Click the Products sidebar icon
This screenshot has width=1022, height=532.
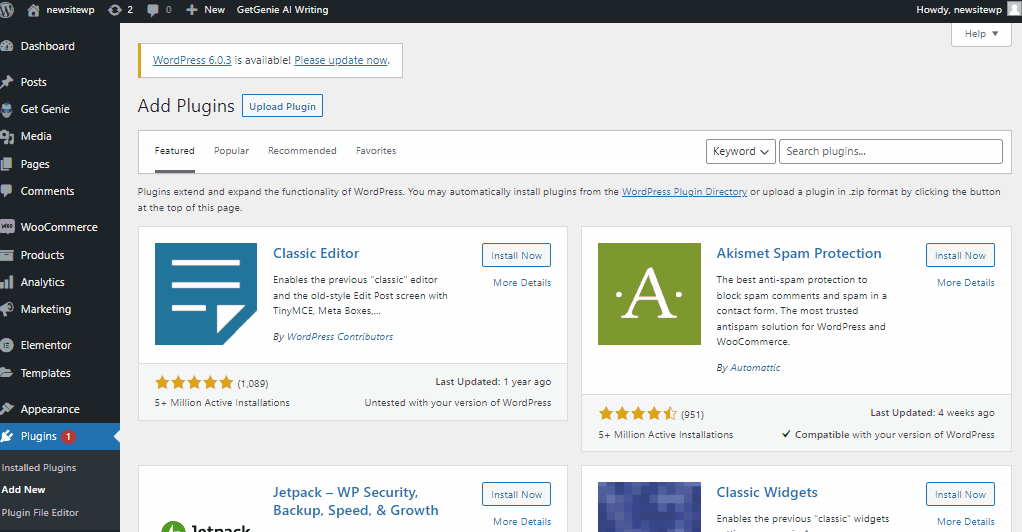pos(7,255)
